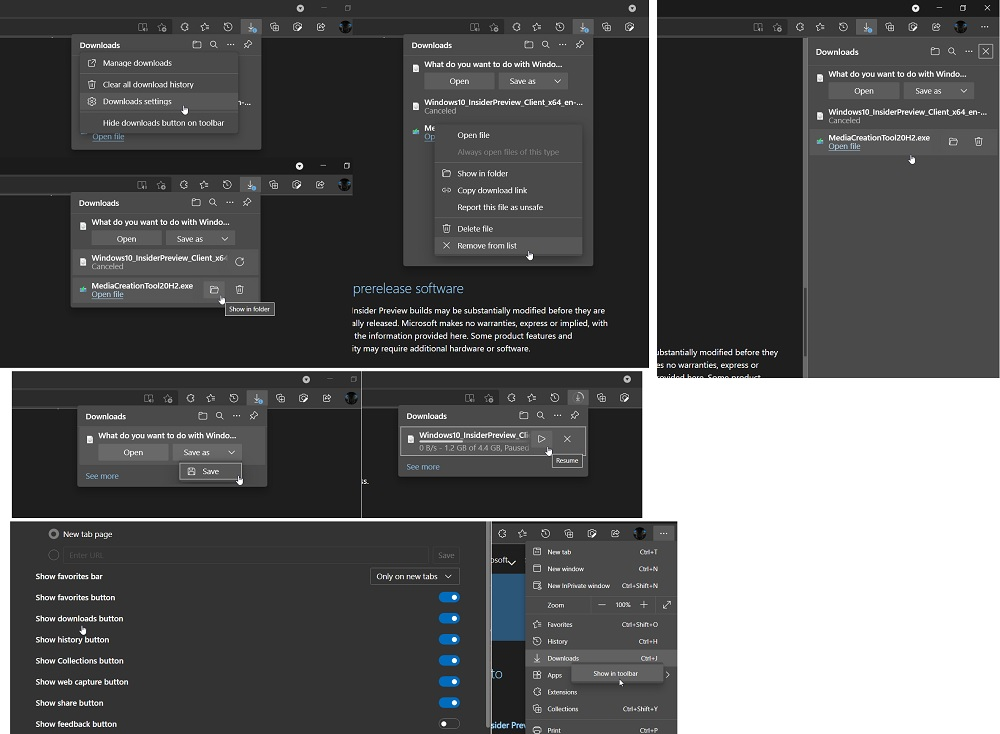Pin the Downloads flyout showing Remove from list

click(x=579, y=45)
